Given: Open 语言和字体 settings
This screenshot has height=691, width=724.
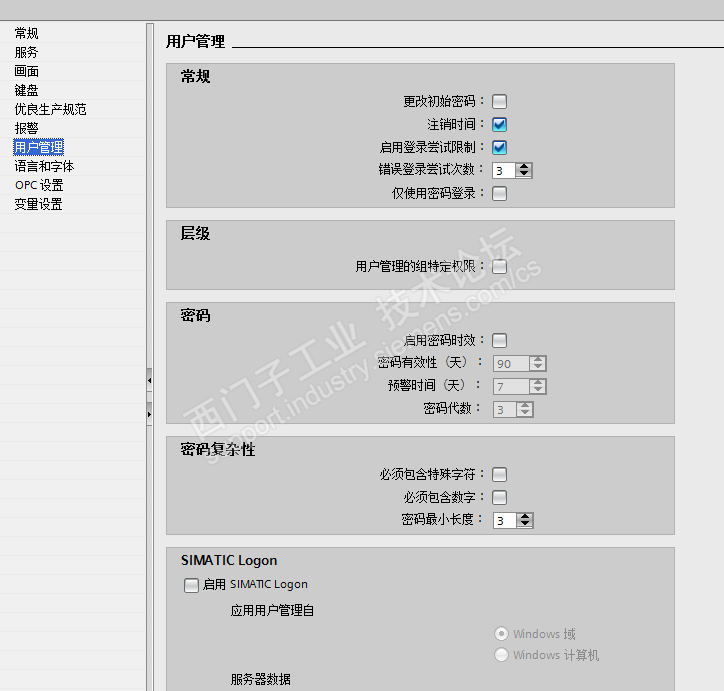Looking at the screenshot, I should [x=44, y=166].
